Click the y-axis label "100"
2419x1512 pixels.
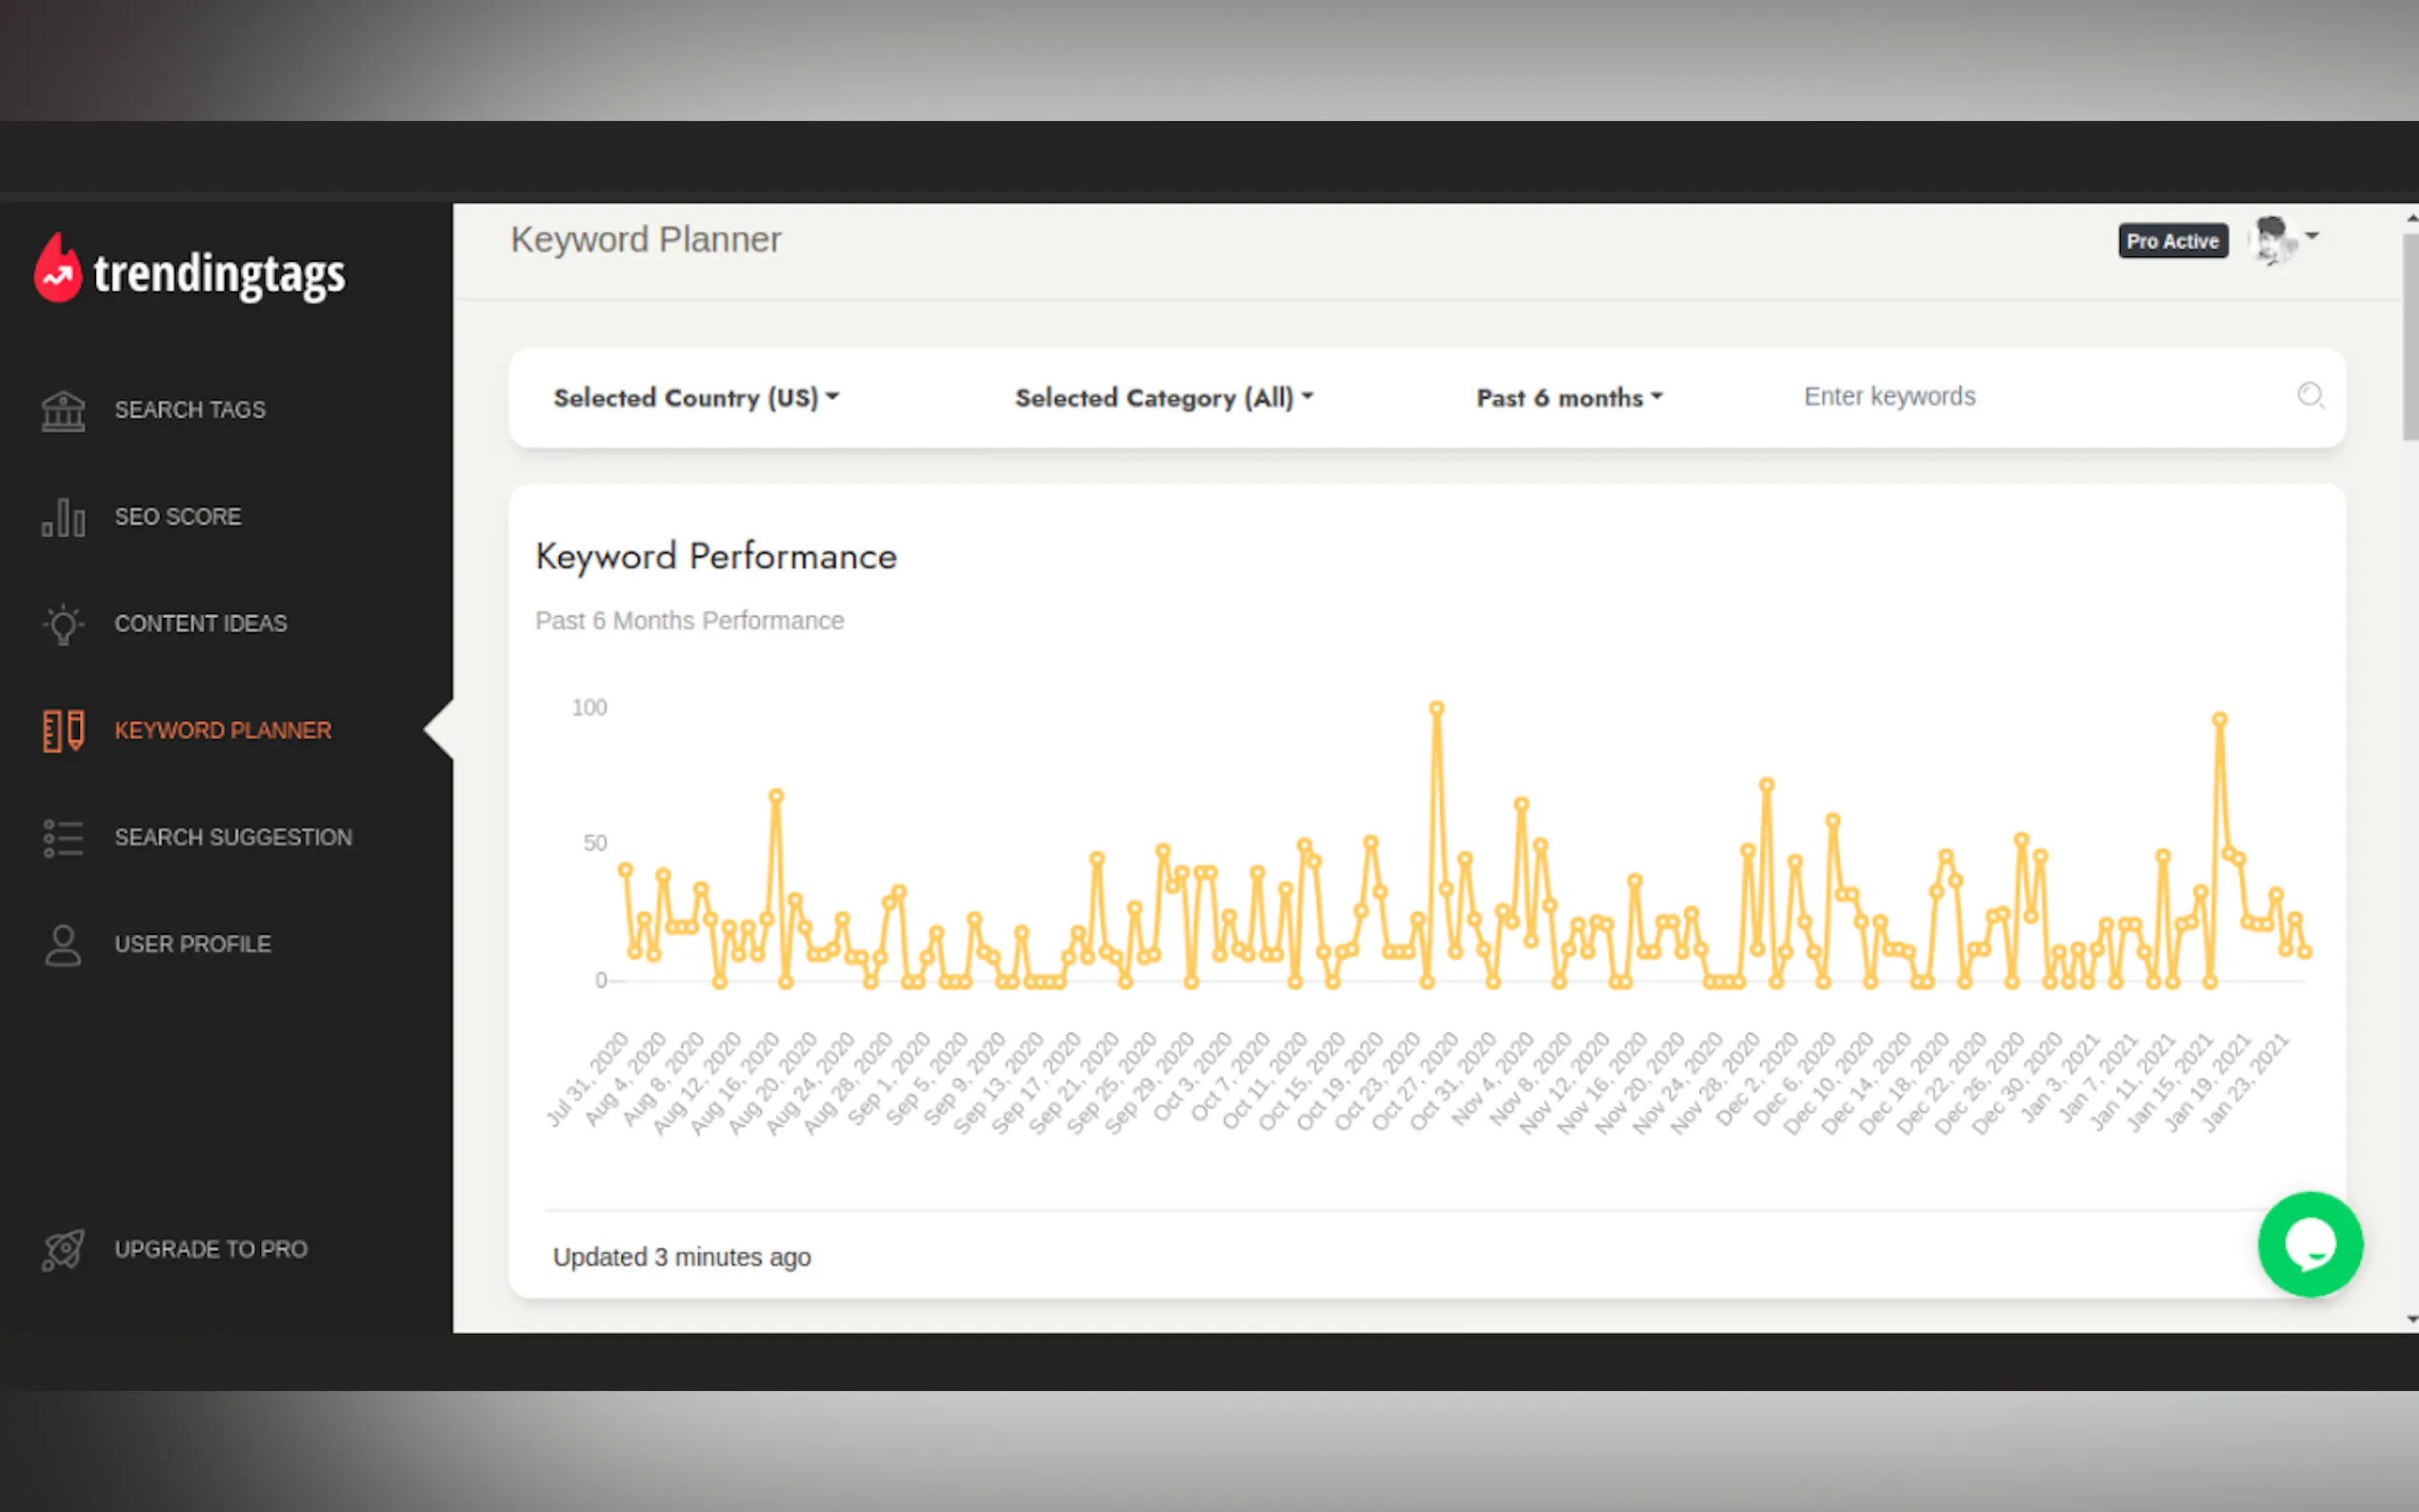coord(590,708)
